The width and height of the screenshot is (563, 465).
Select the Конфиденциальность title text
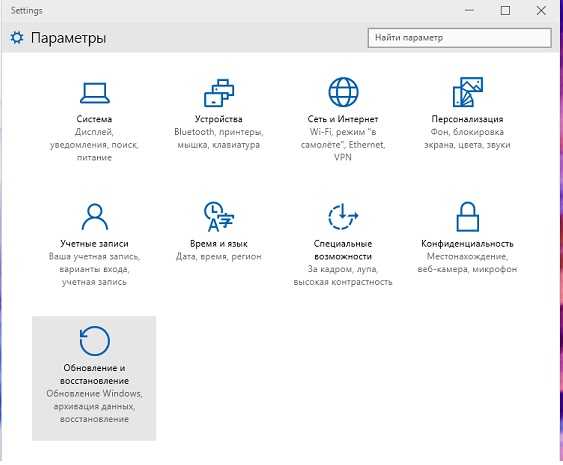click(467, 243)
